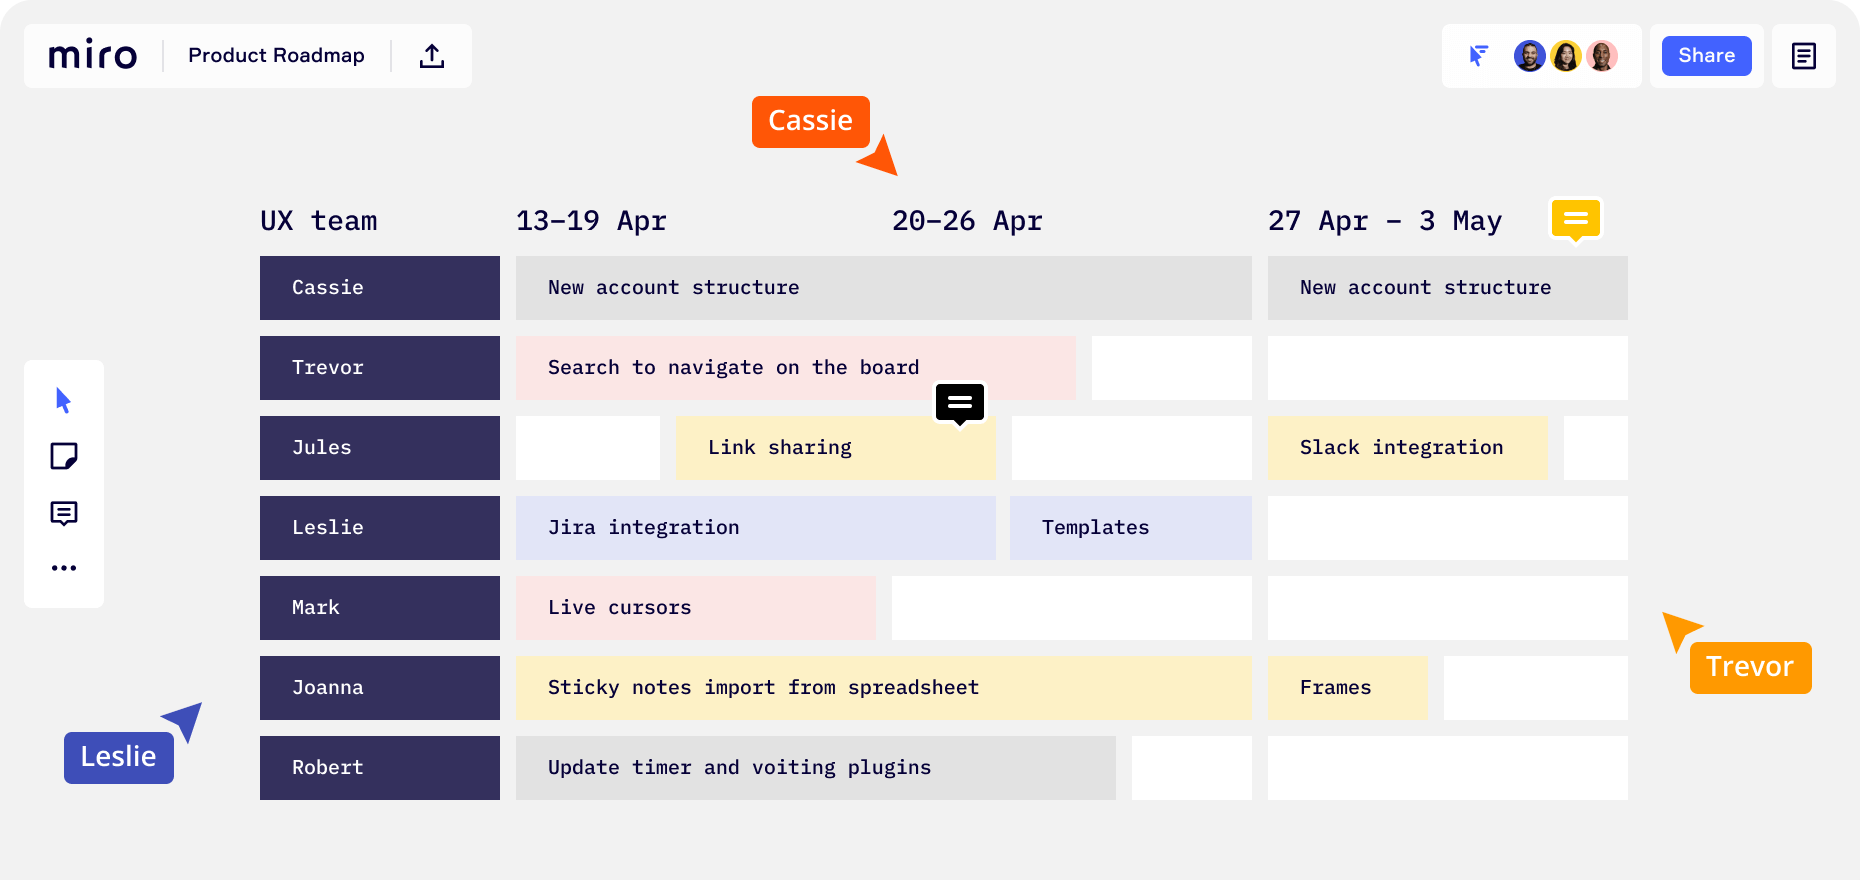This screenshot has width=1860, height=880.
Task: Click the export board upload icon
Action: tap(432, 56)
